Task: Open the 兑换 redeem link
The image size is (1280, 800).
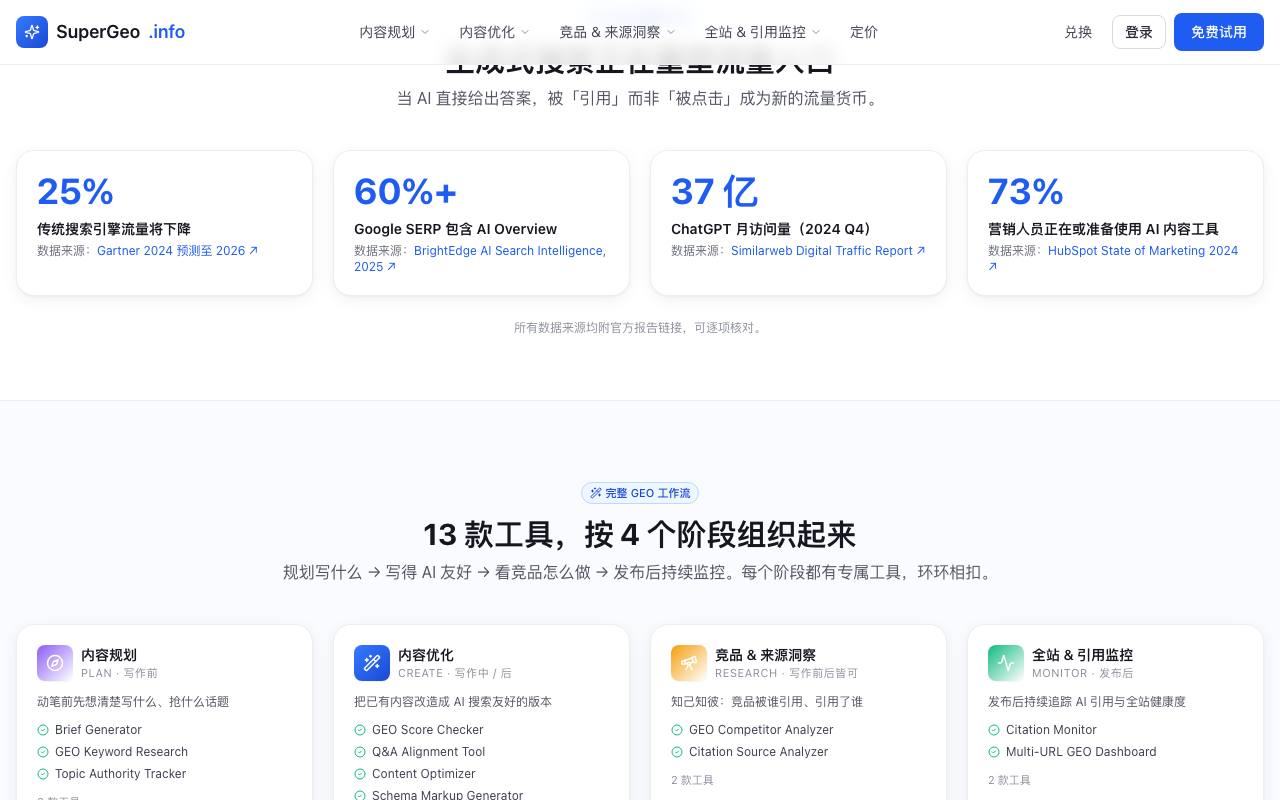Action: (1078, 32)
